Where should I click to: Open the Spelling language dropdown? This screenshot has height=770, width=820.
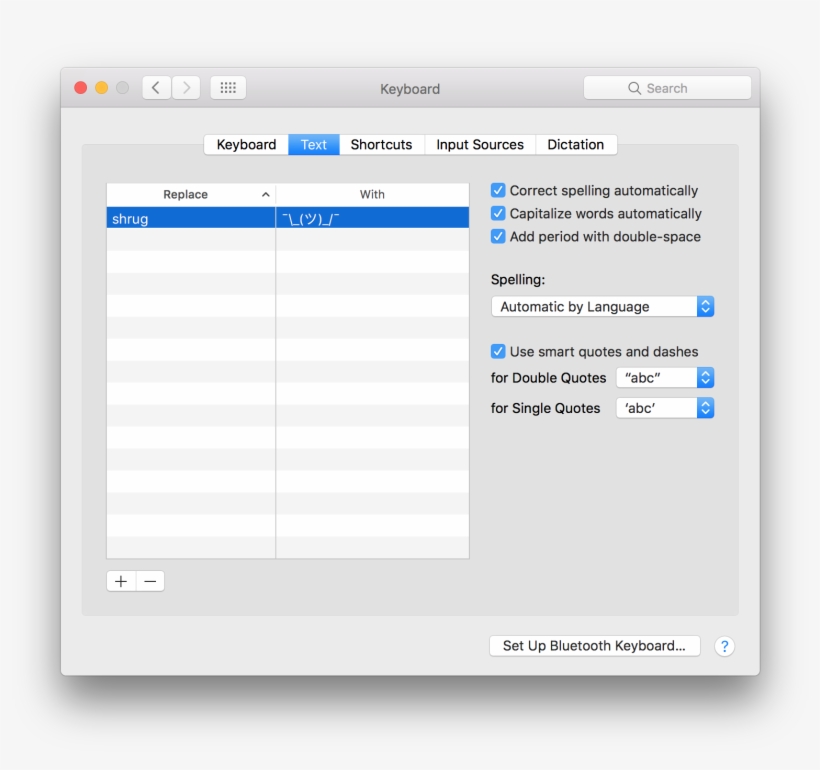602,306
